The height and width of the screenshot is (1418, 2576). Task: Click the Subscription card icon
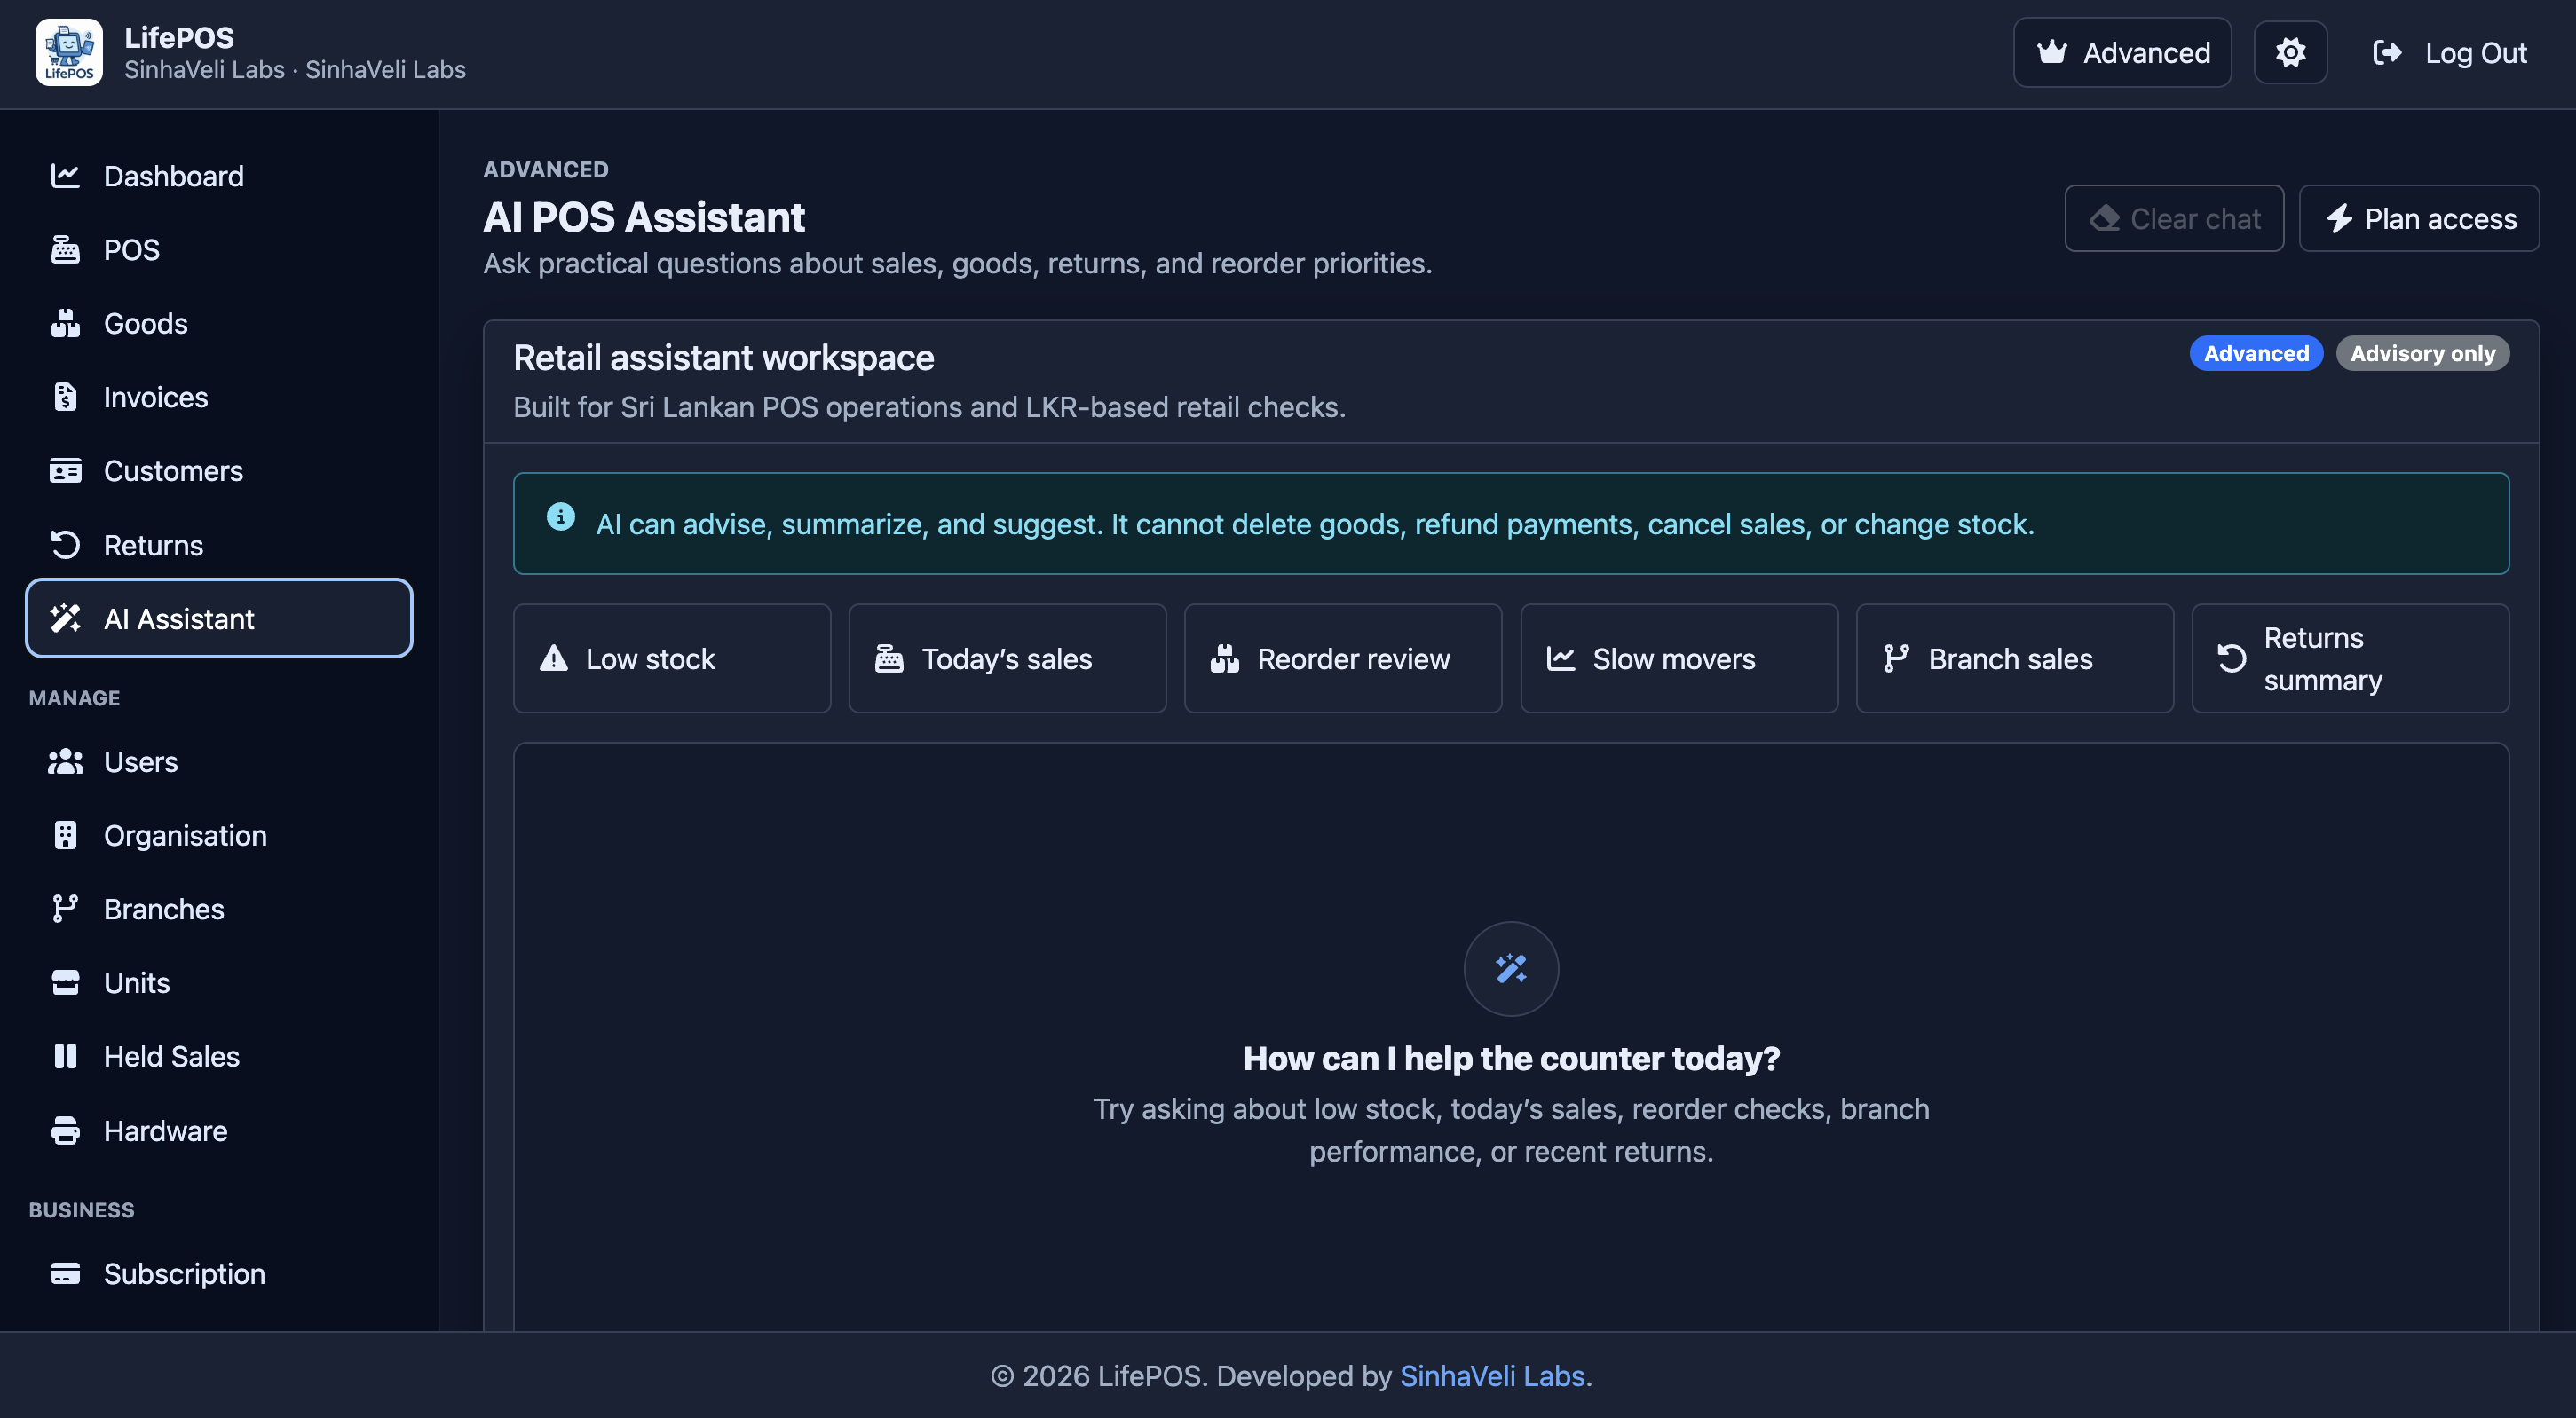[65, 1274]
